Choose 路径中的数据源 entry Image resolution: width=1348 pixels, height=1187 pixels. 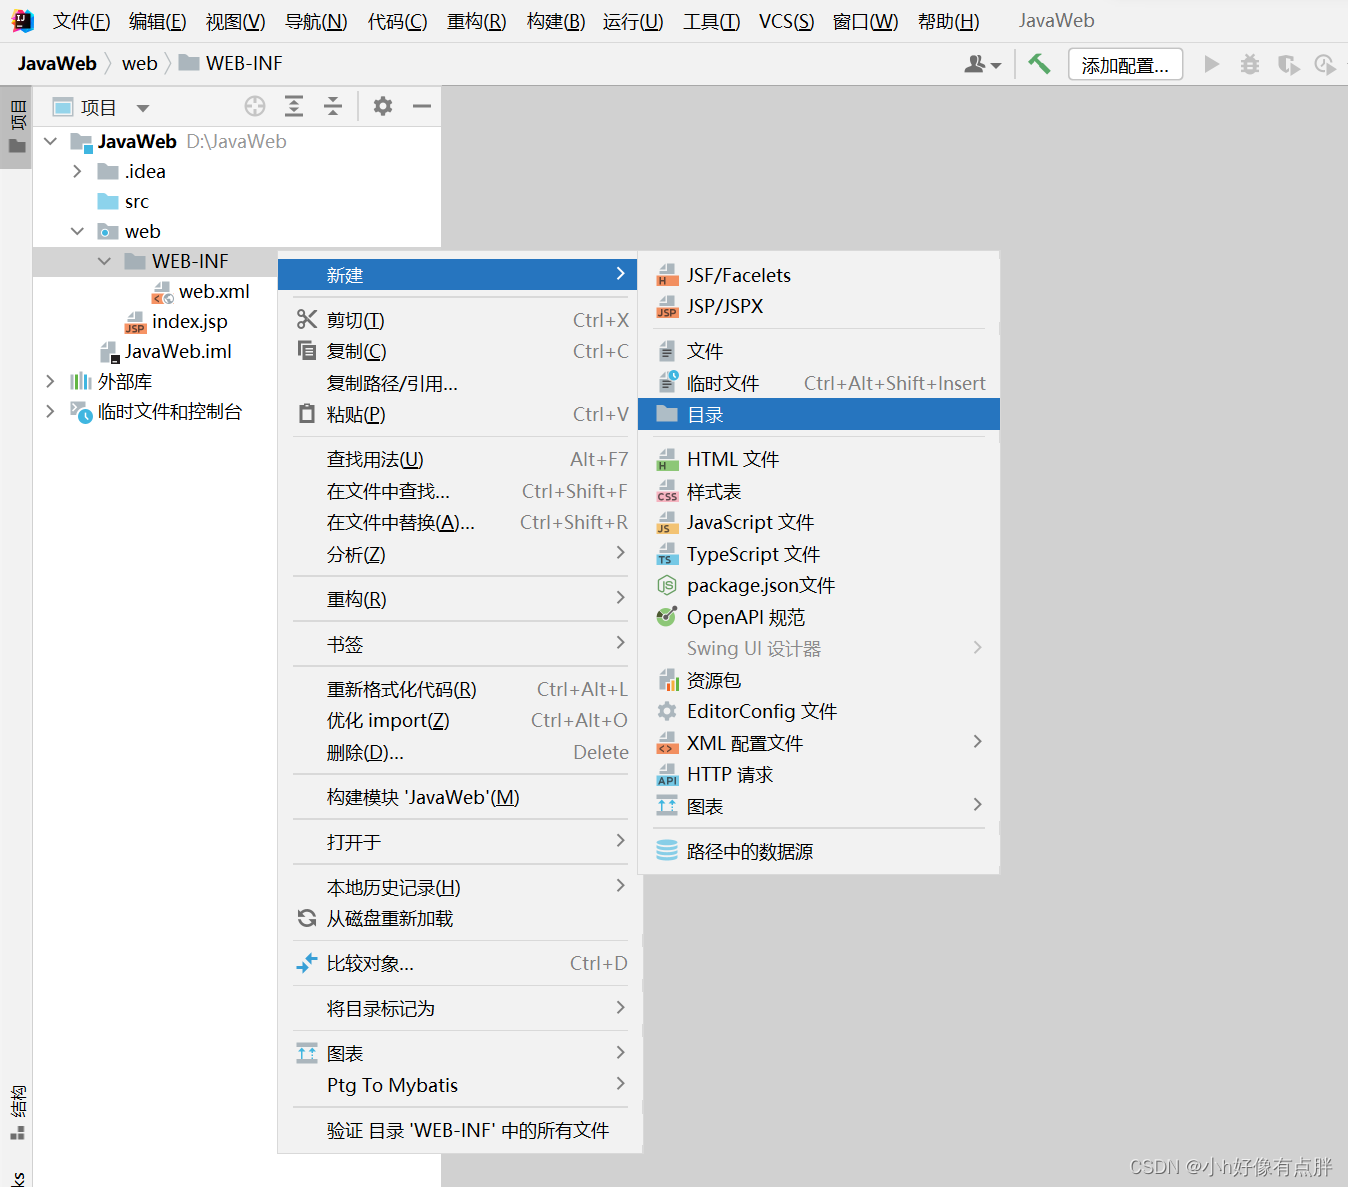click(819, 851)
